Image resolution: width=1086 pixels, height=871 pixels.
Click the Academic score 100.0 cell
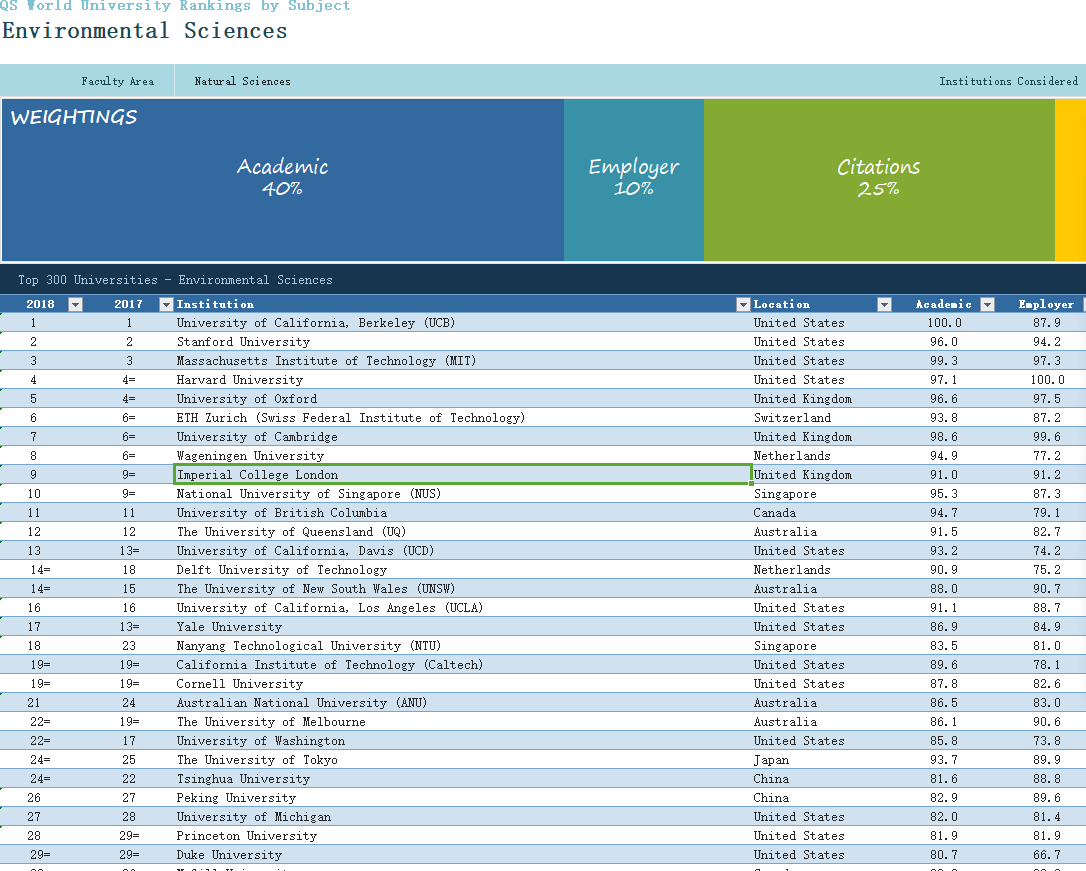(945, 323)
